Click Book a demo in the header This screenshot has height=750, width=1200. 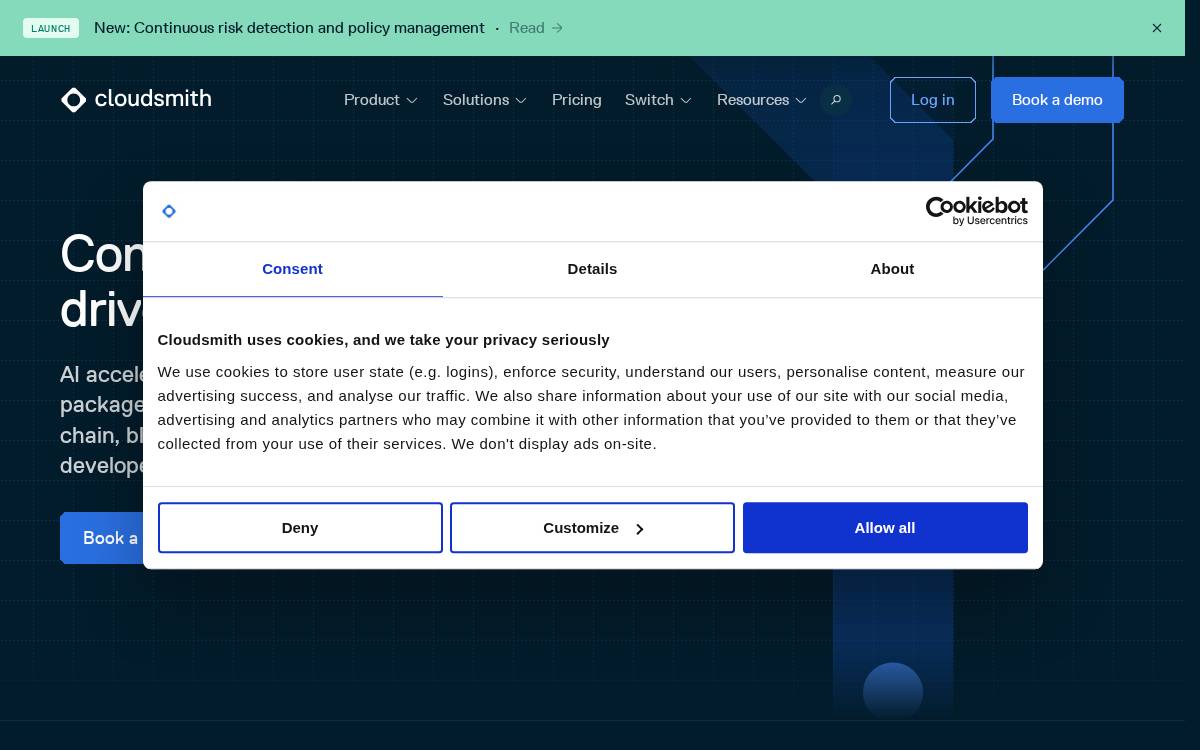click(x=1057, y=100)
